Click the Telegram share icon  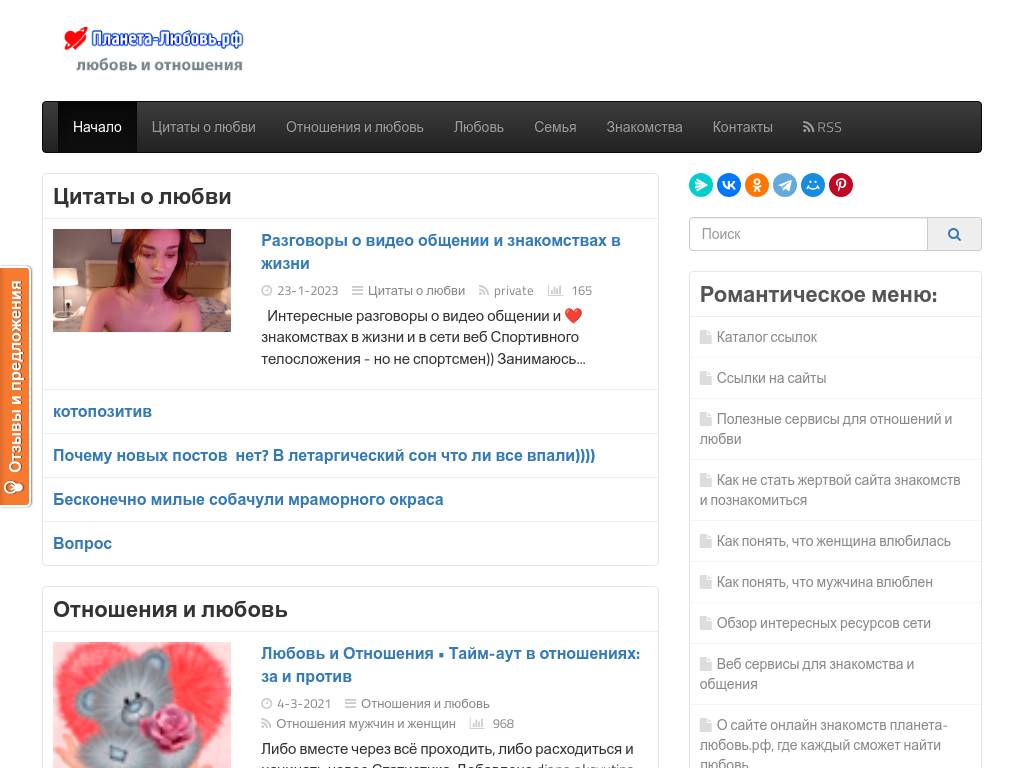click(785, 185)
